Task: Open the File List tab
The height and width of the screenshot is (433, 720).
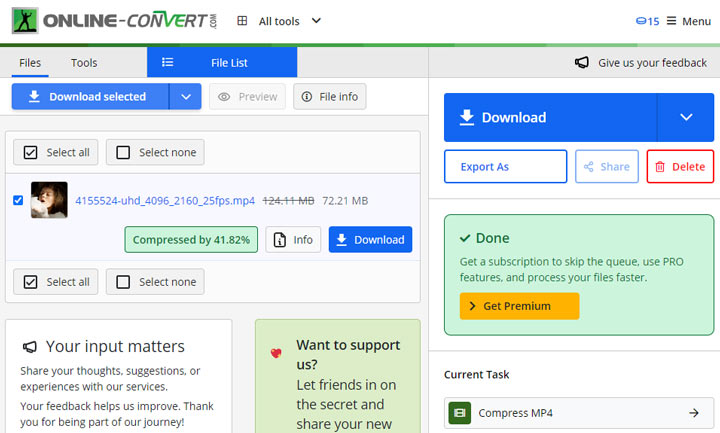Action: (222, 62)
